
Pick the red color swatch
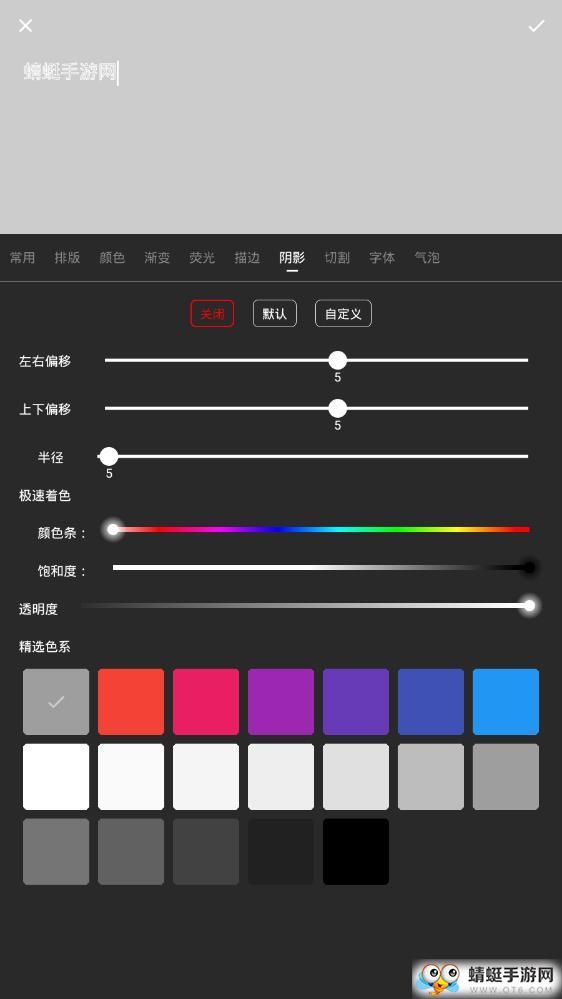coord(131,701)
